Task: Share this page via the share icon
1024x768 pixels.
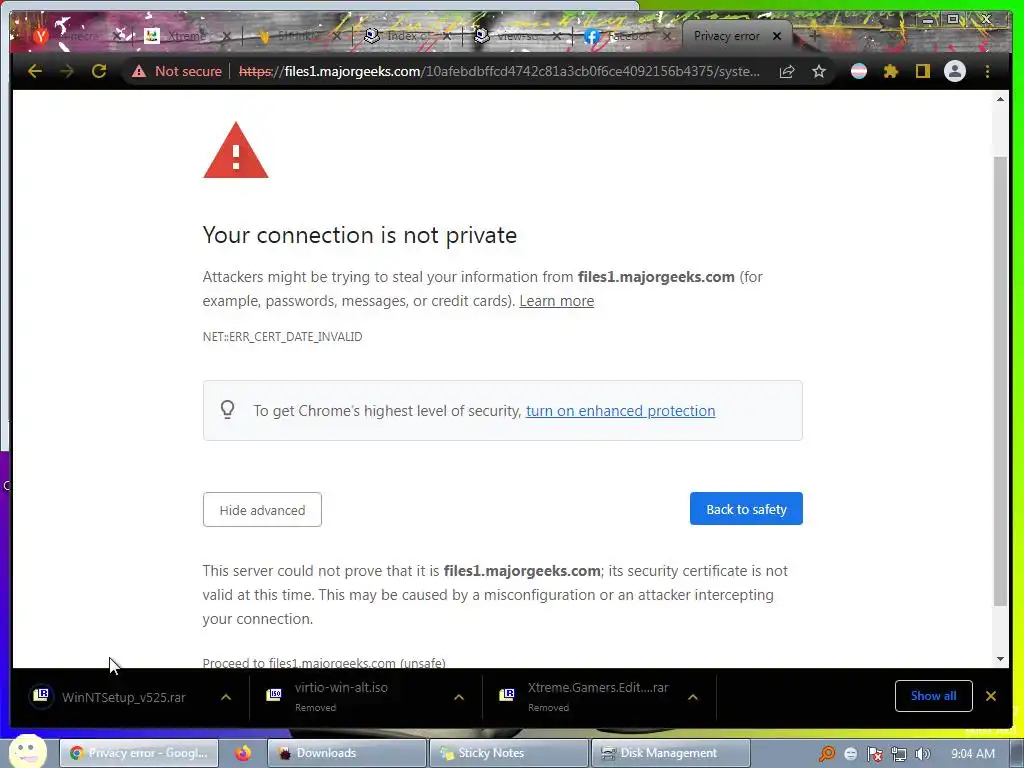Action: tap(787, 71)
